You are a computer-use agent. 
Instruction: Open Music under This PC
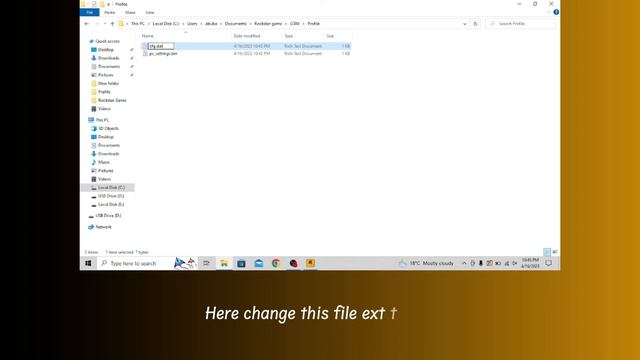click(104, 162)
